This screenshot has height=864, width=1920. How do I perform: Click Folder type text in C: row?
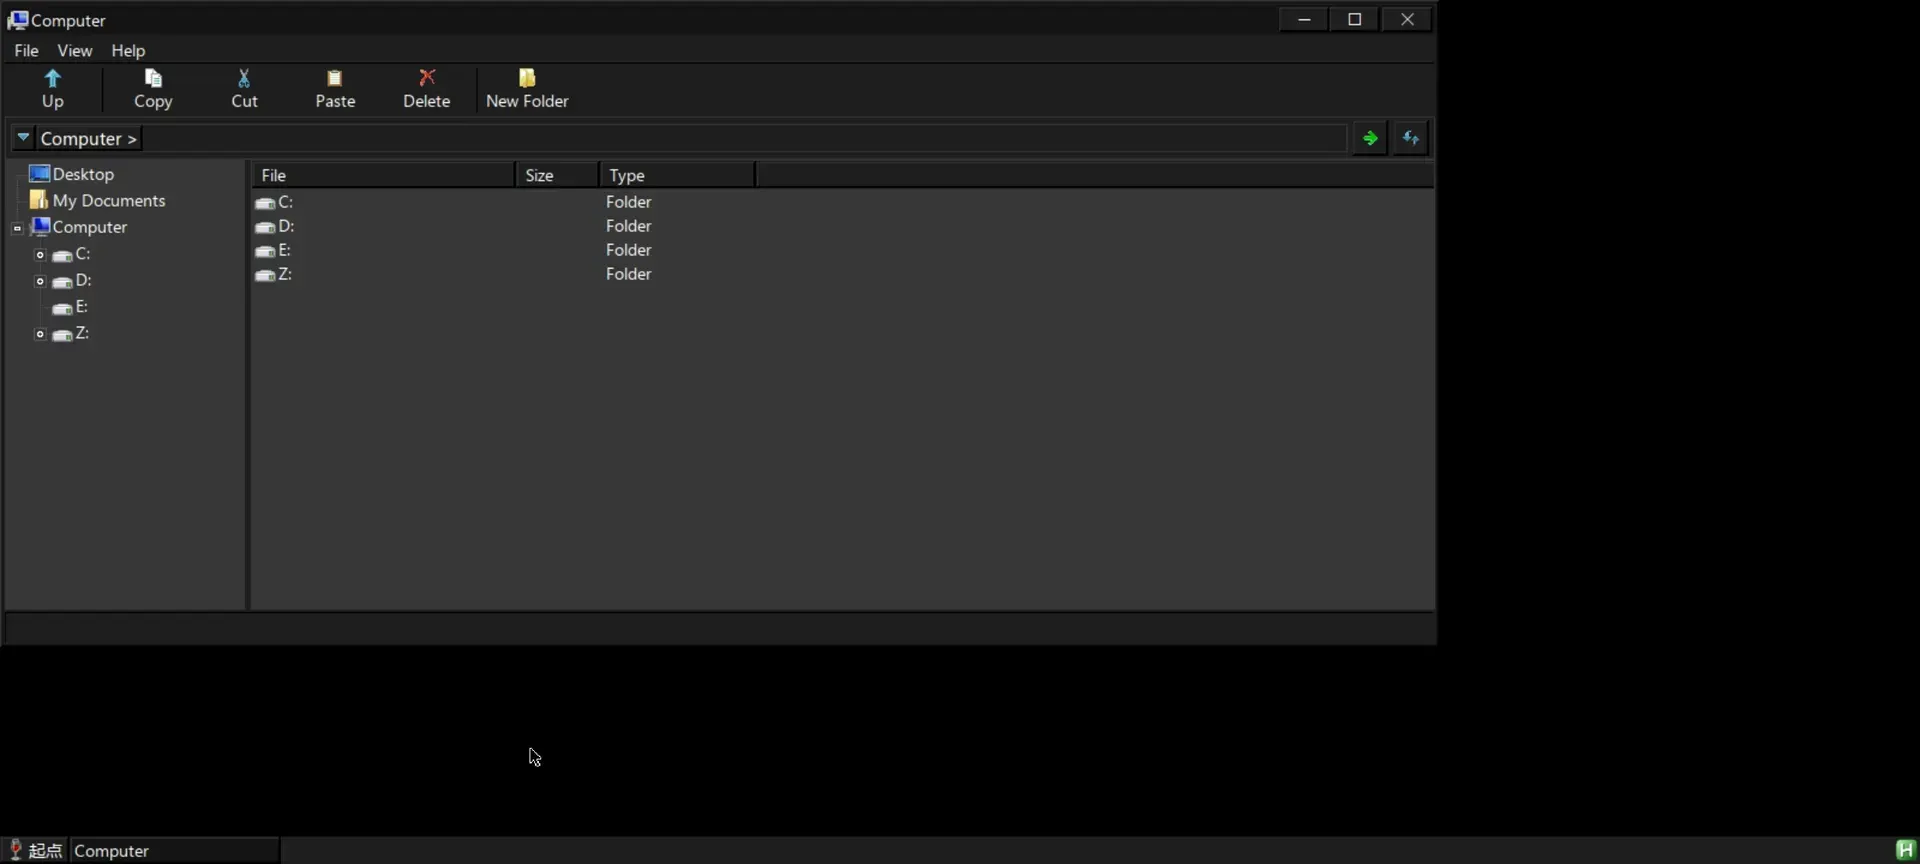pyautogui.click(x=629, y=202)
